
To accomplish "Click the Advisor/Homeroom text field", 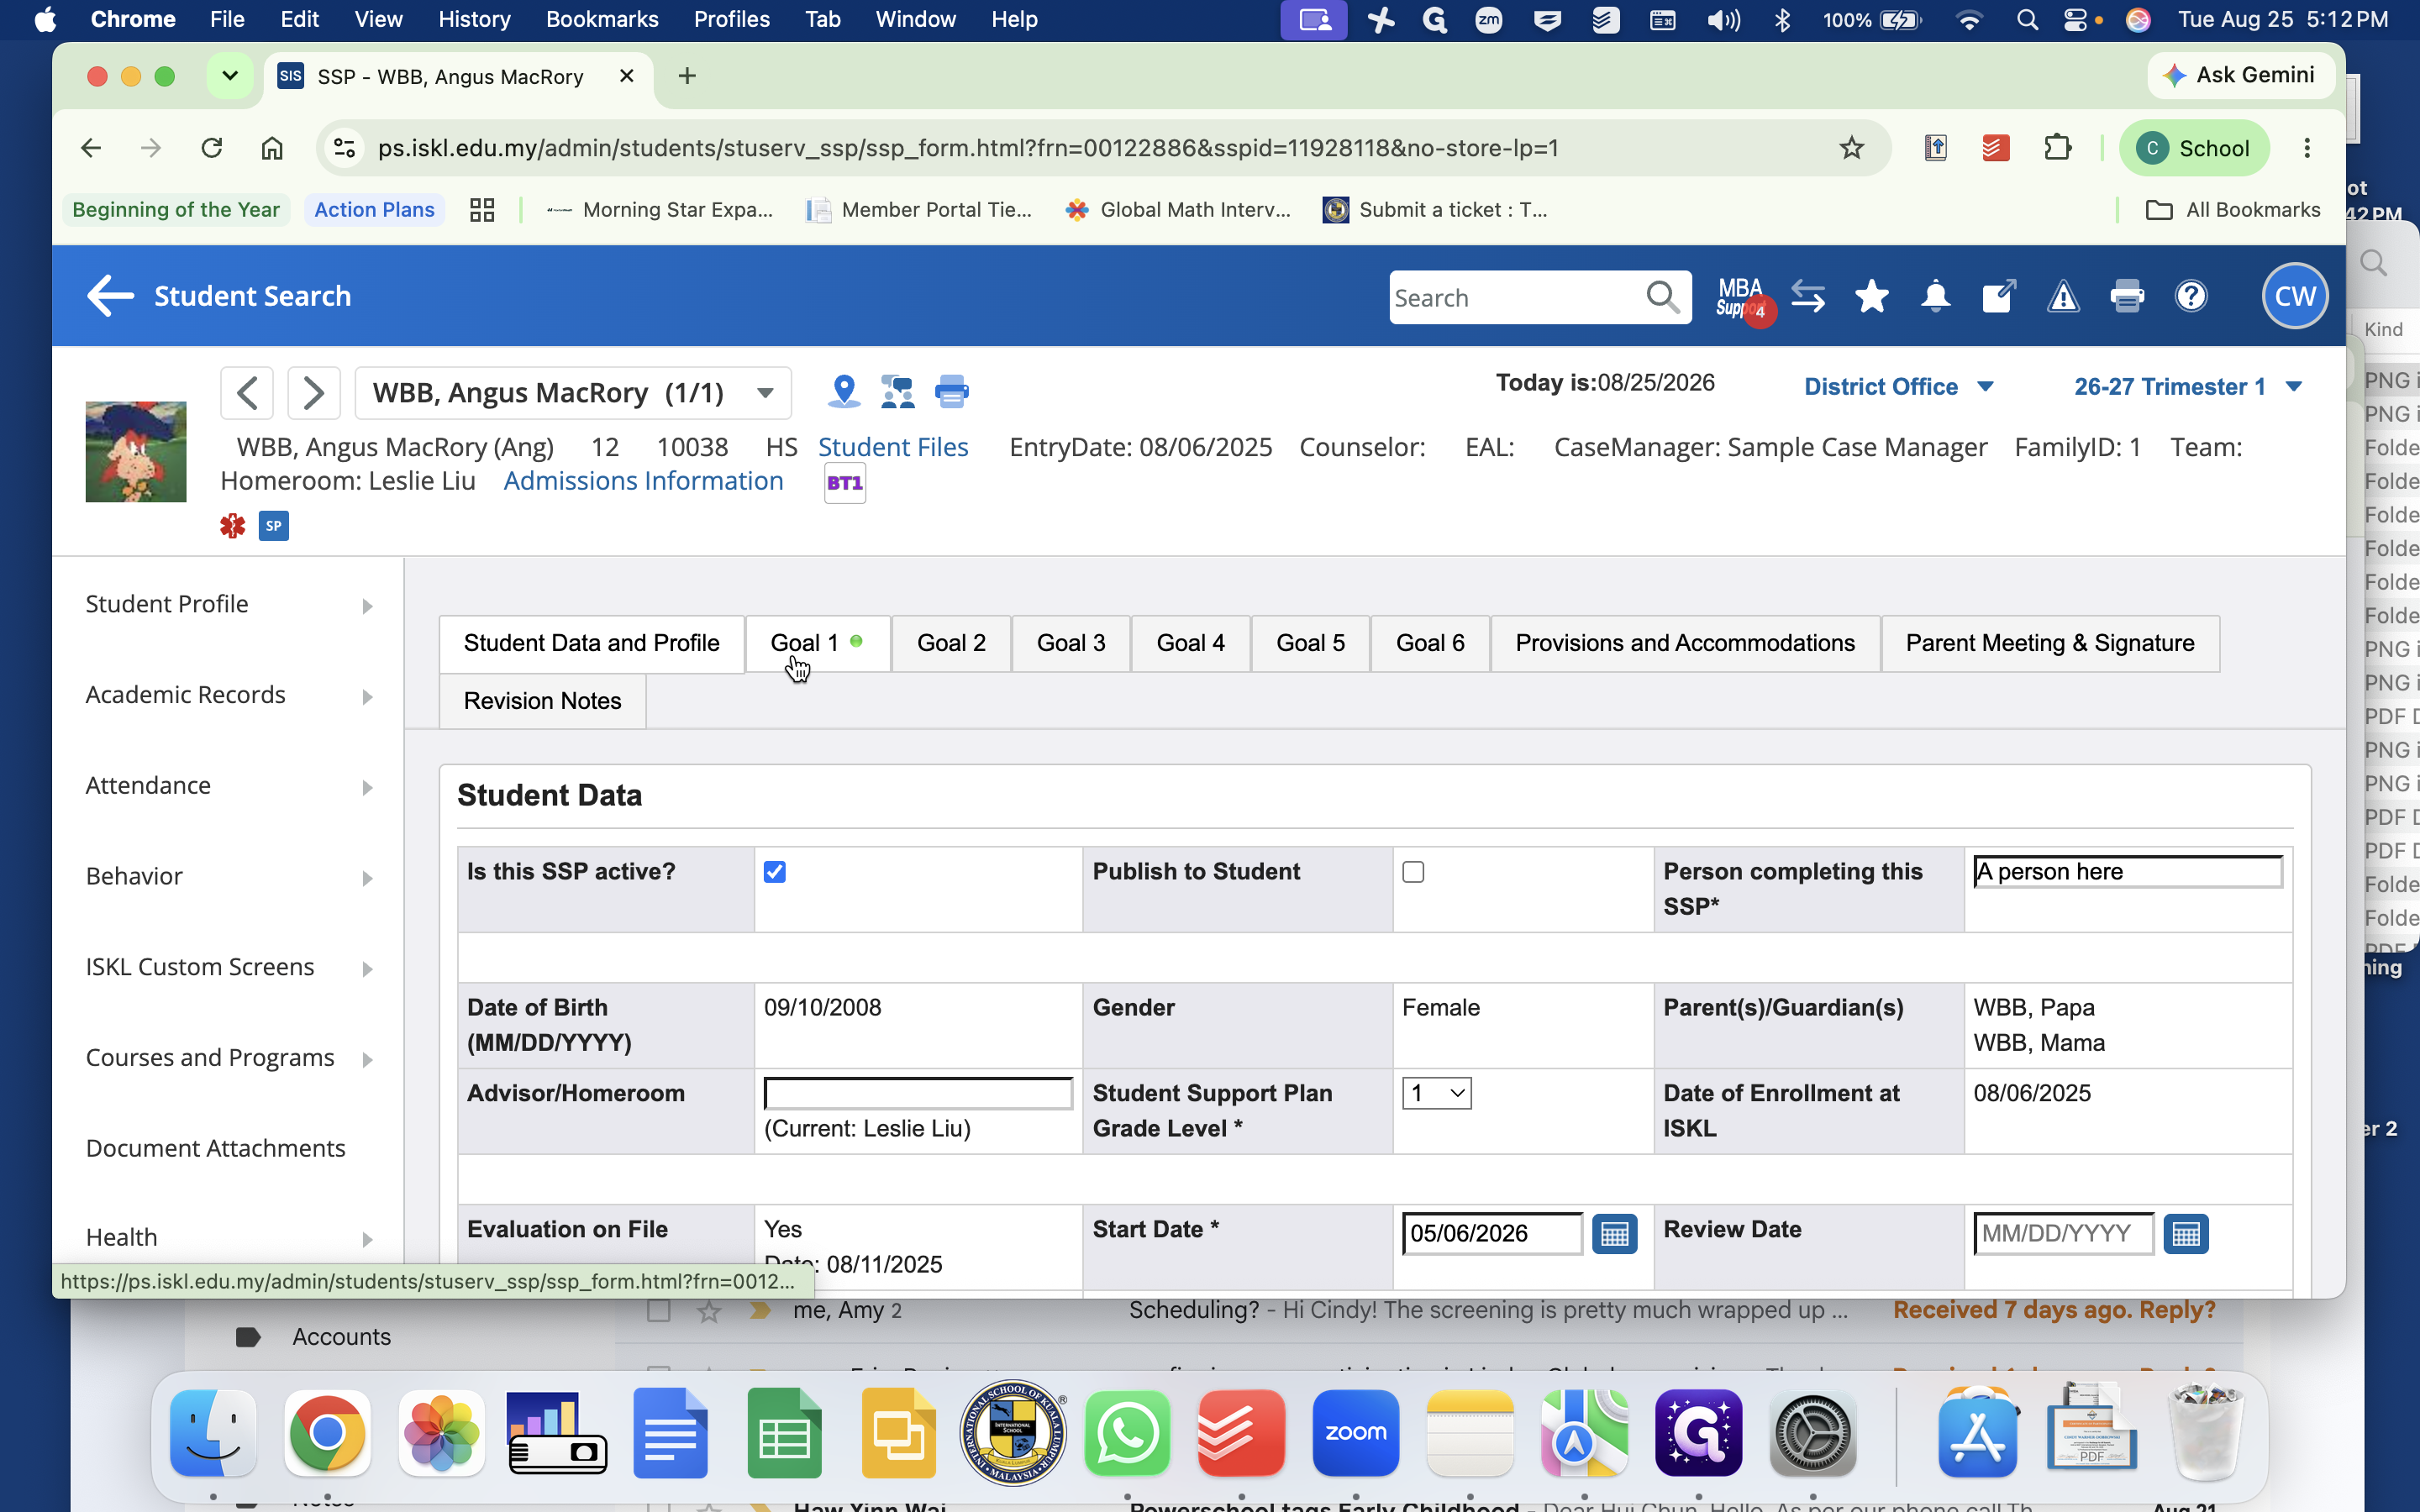I will tap(918, 1093).
